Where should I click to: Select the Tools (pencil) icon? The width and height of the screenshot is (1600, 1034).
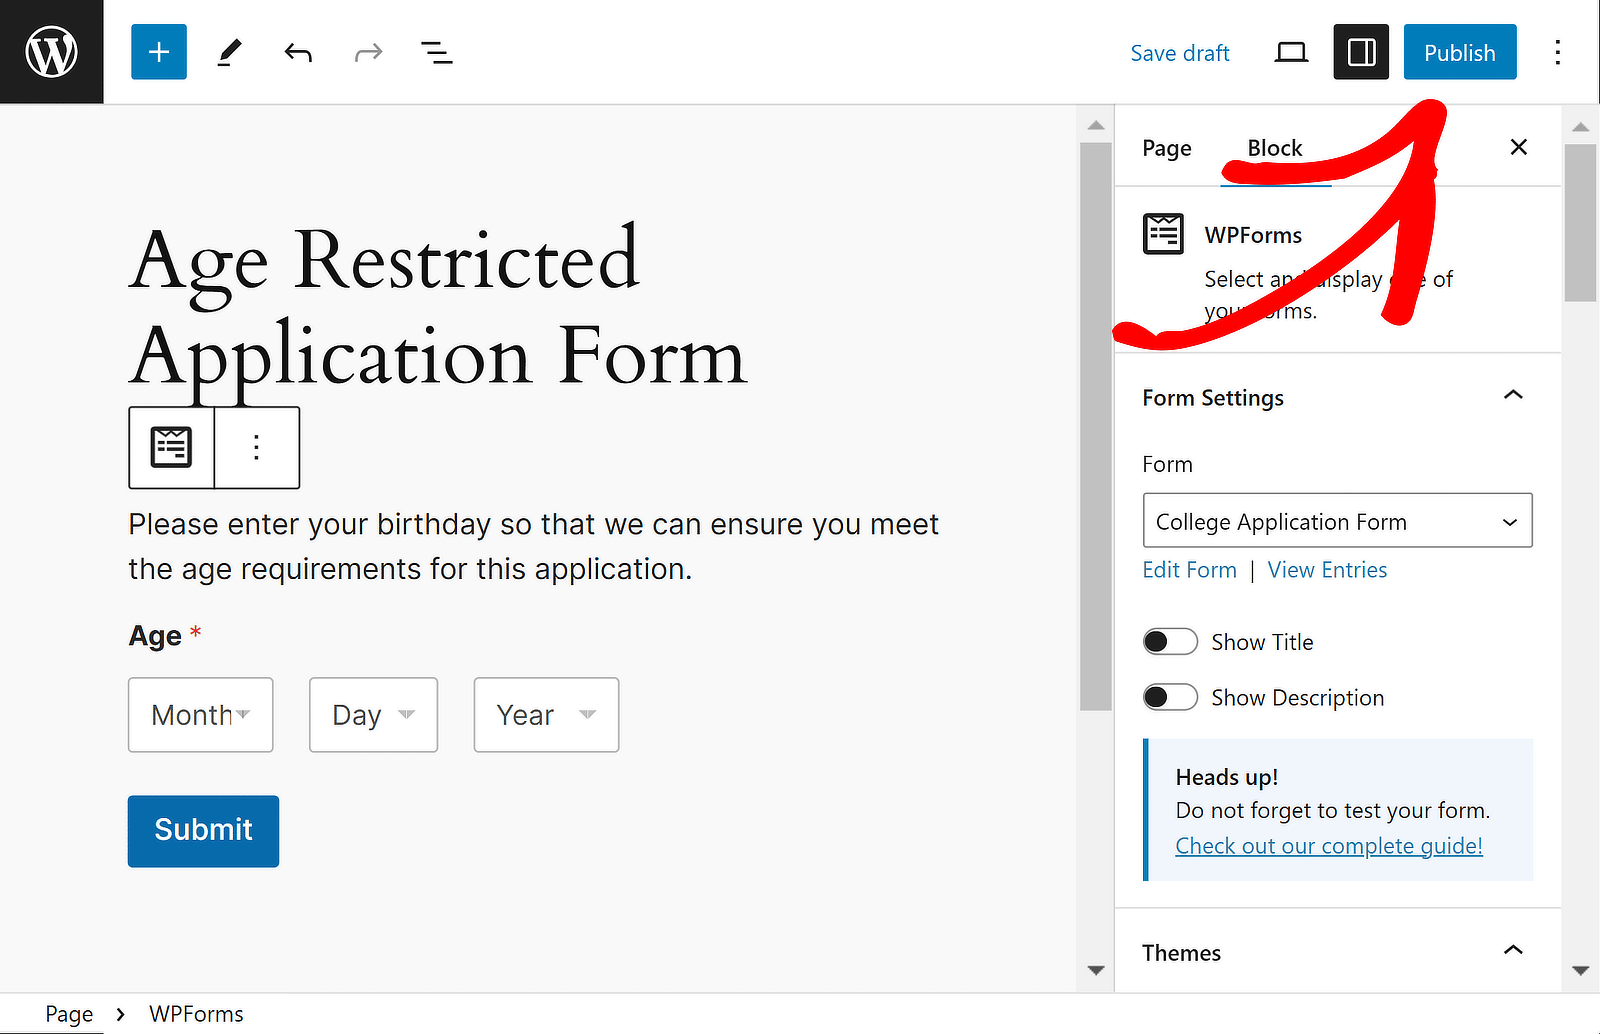228,52
